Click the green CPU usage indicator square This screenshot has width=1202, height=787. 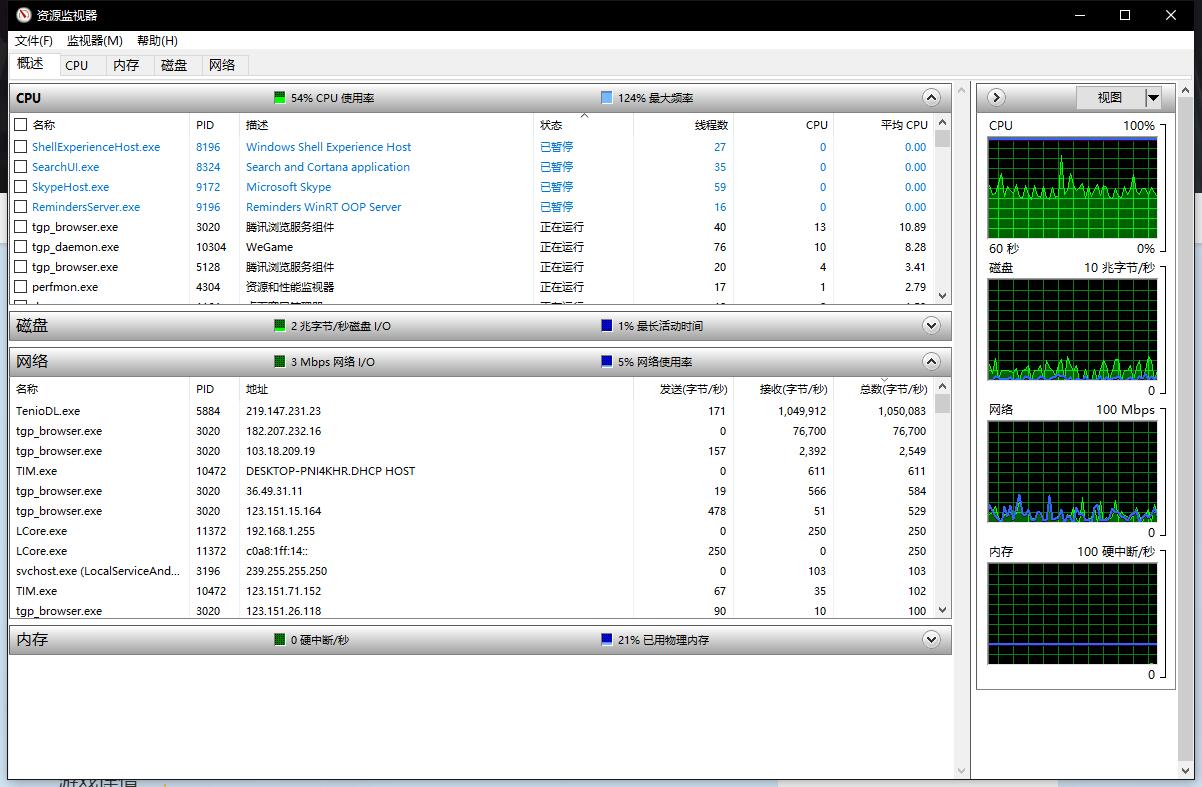point(280,98)
